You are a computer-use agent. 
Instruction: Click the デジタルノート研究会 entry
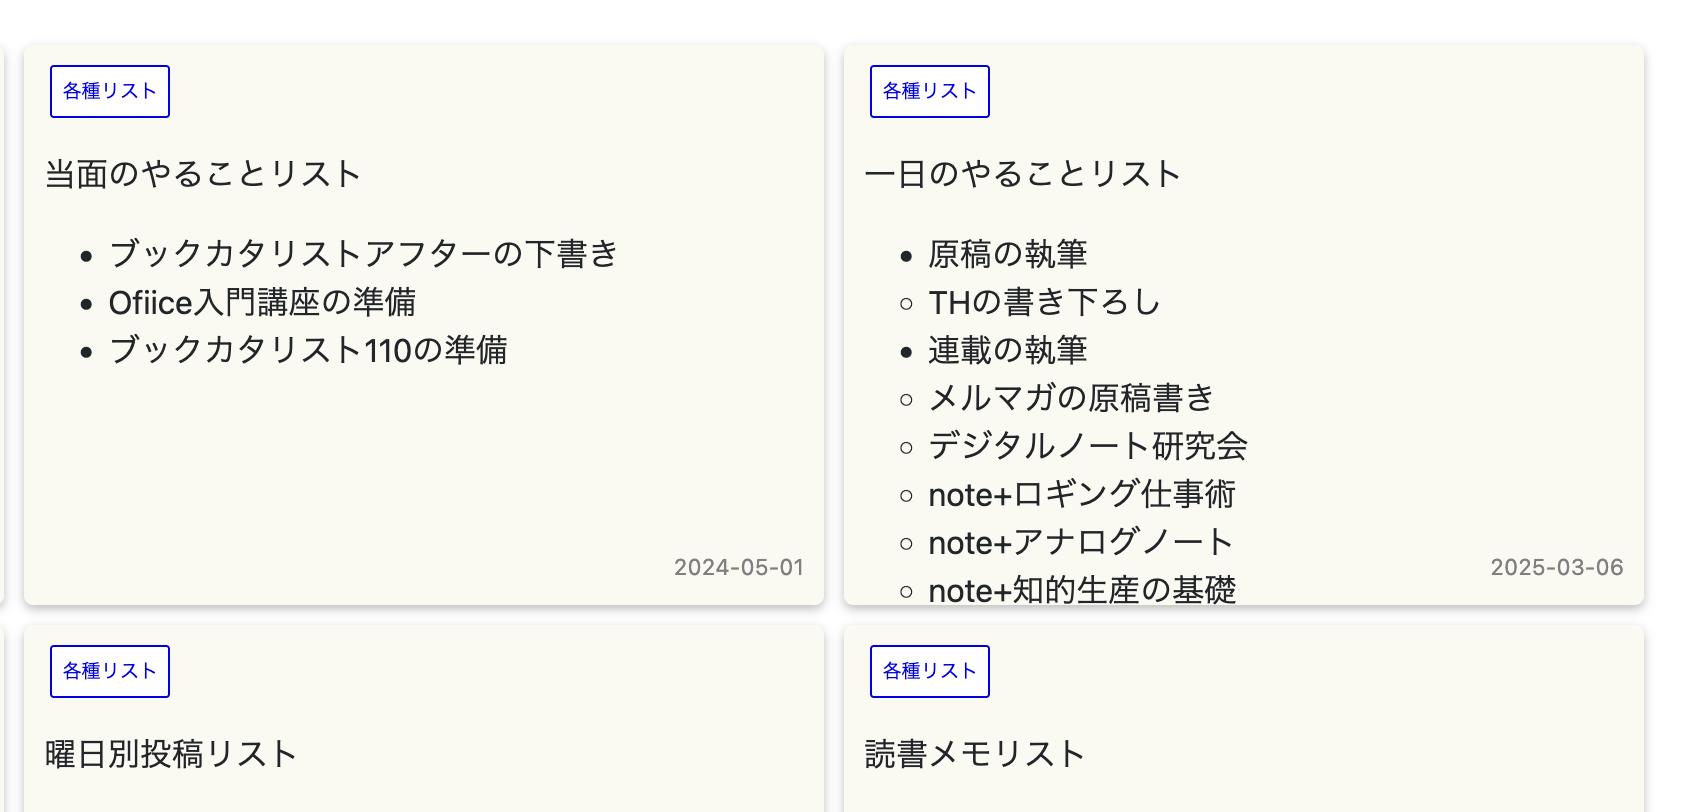pyautogui.click(x=1088, y=446)
